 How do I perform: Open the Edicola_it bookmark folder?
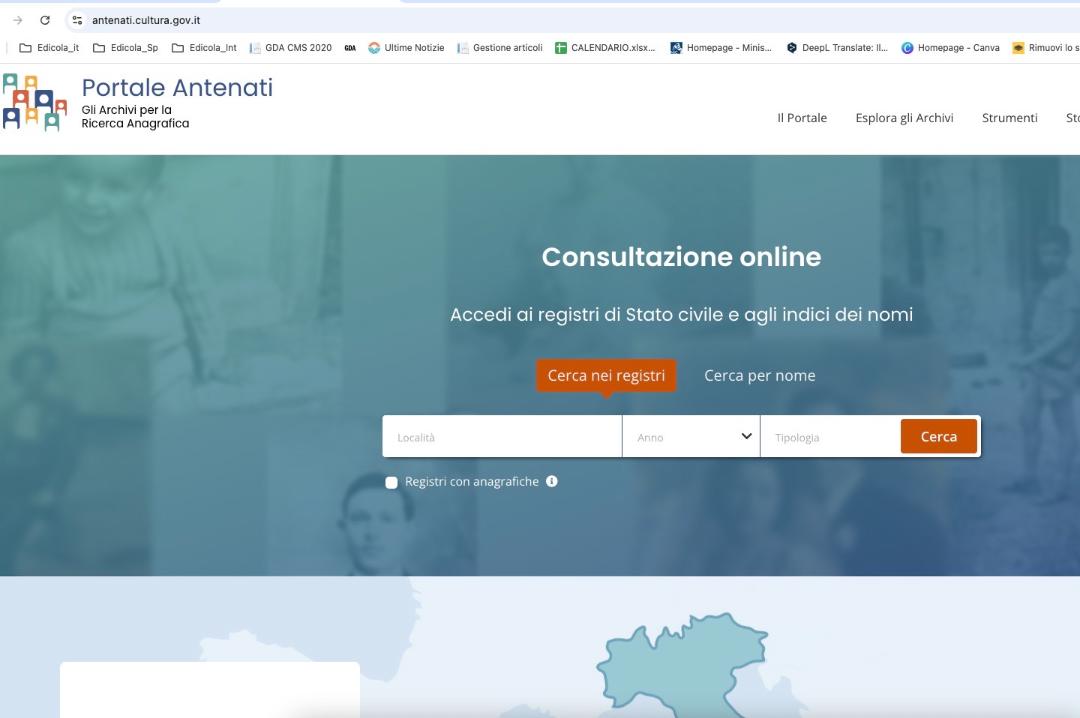point(49,47)
